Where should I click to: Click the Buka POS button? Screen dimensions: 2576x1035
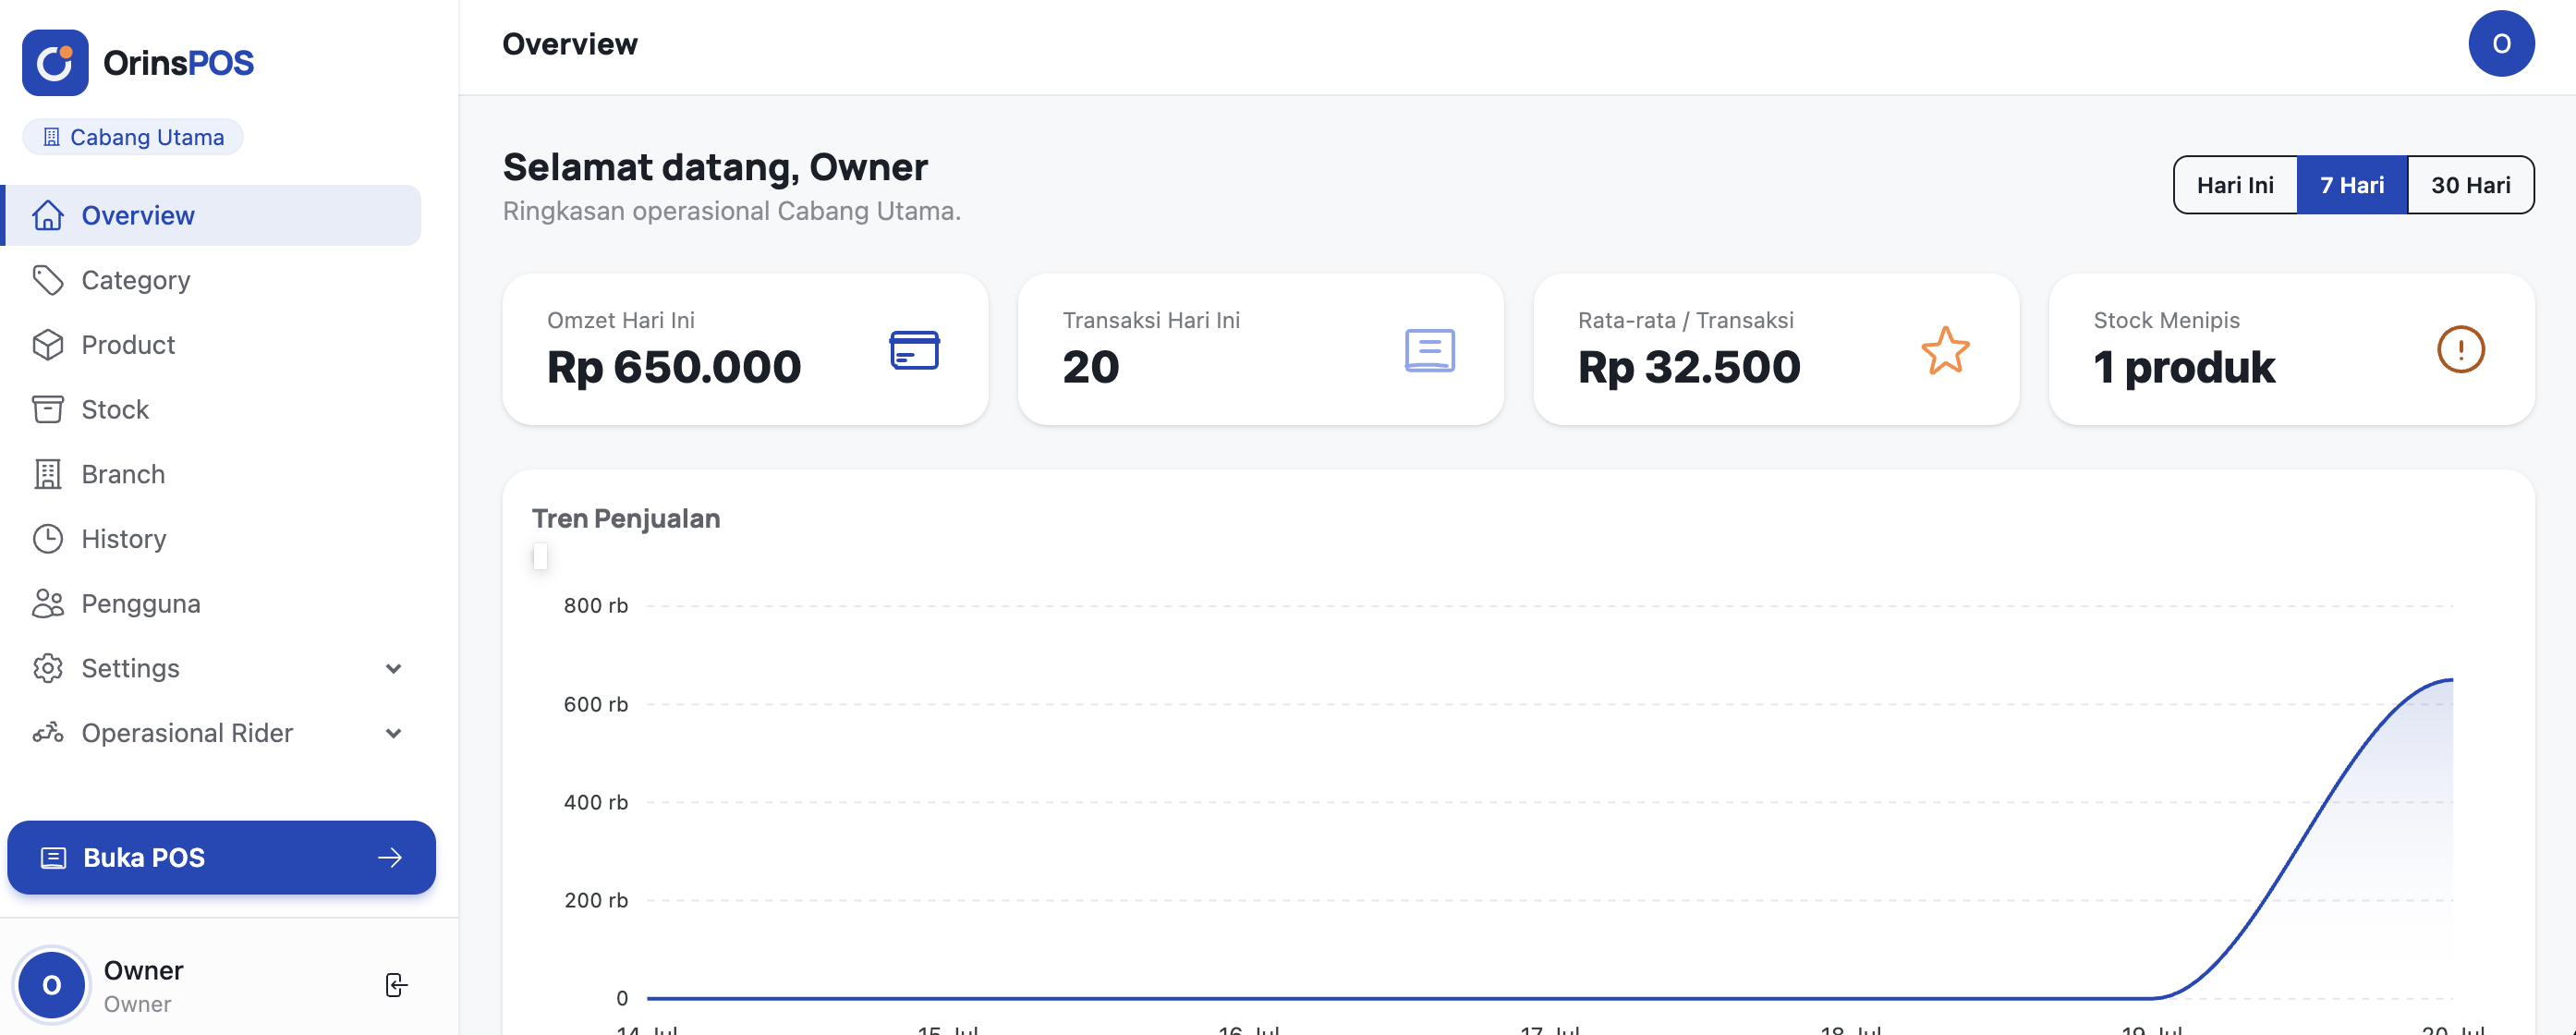221,858
